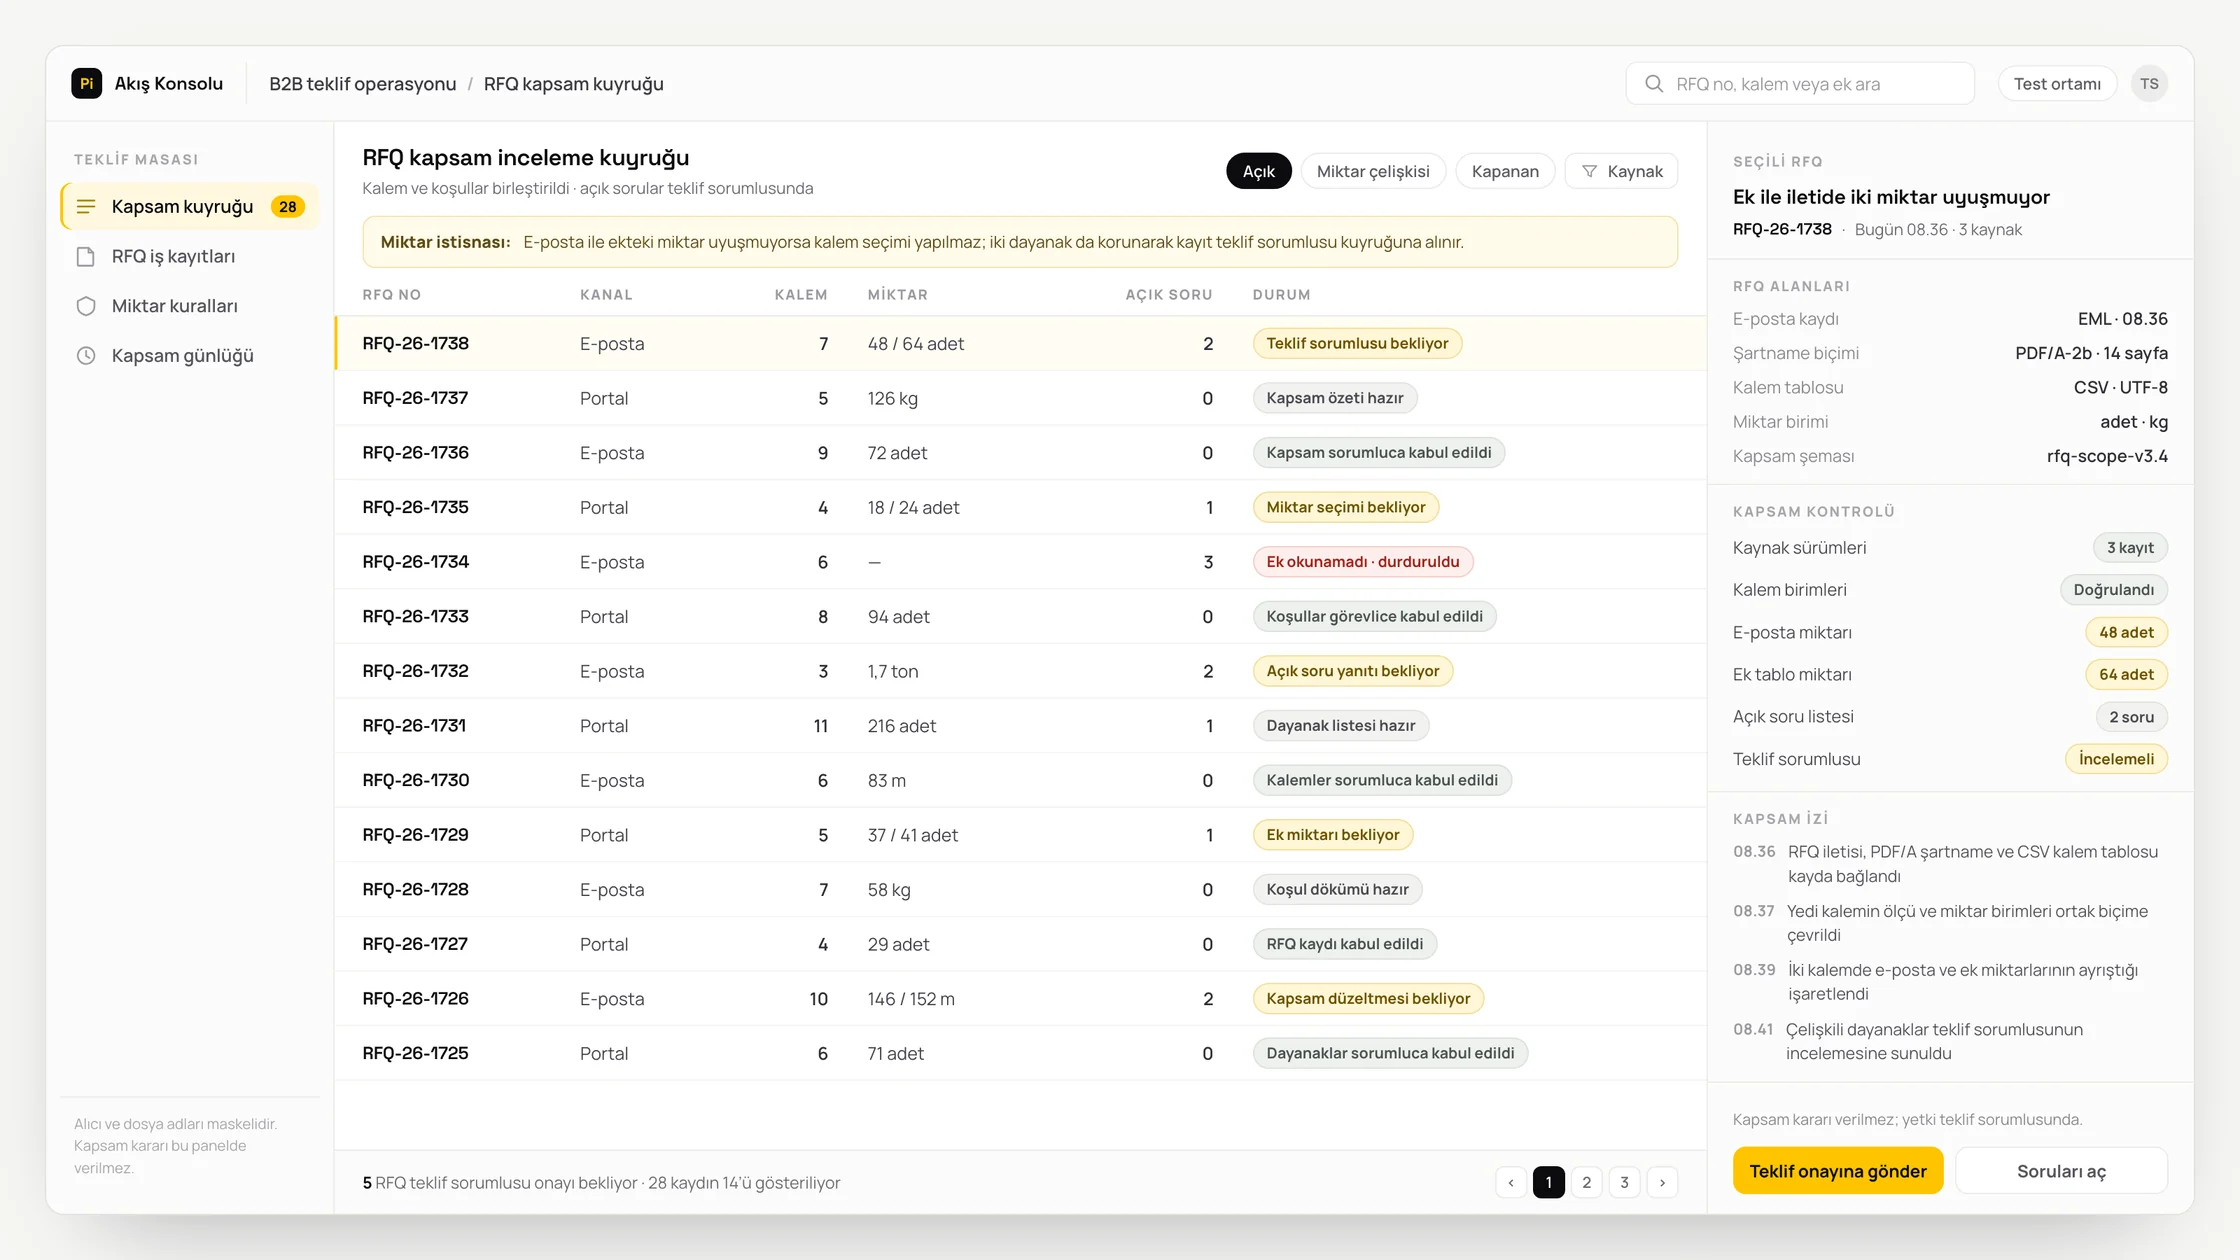Click Açık soru yanıtı bekliyor badge

tap(1352, 671)
